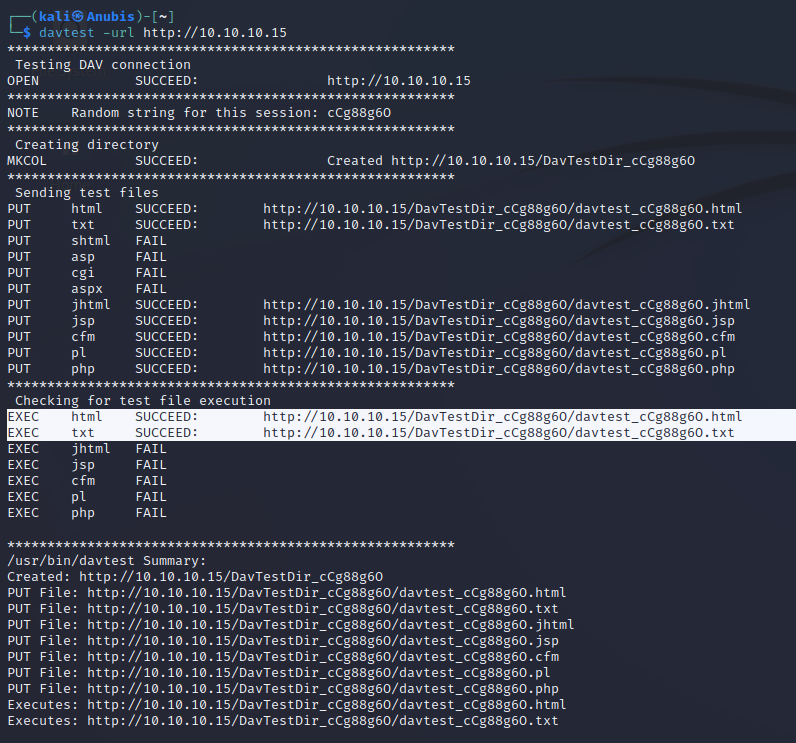Viewport: 796px width, 743px height.
Task: Open the PUT php SUCCEED file URL
Action: (x=498, y=368)
